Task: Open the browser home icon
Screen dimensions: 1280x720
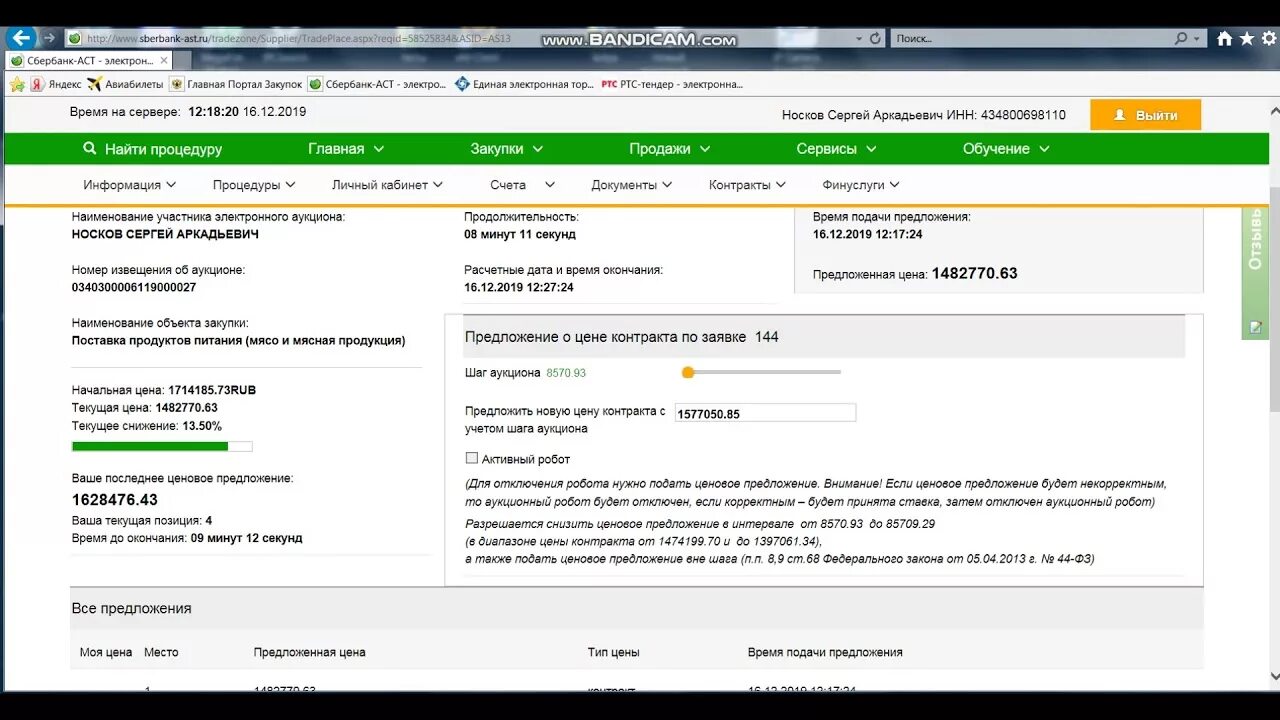Action: [x=1225, y=39]
